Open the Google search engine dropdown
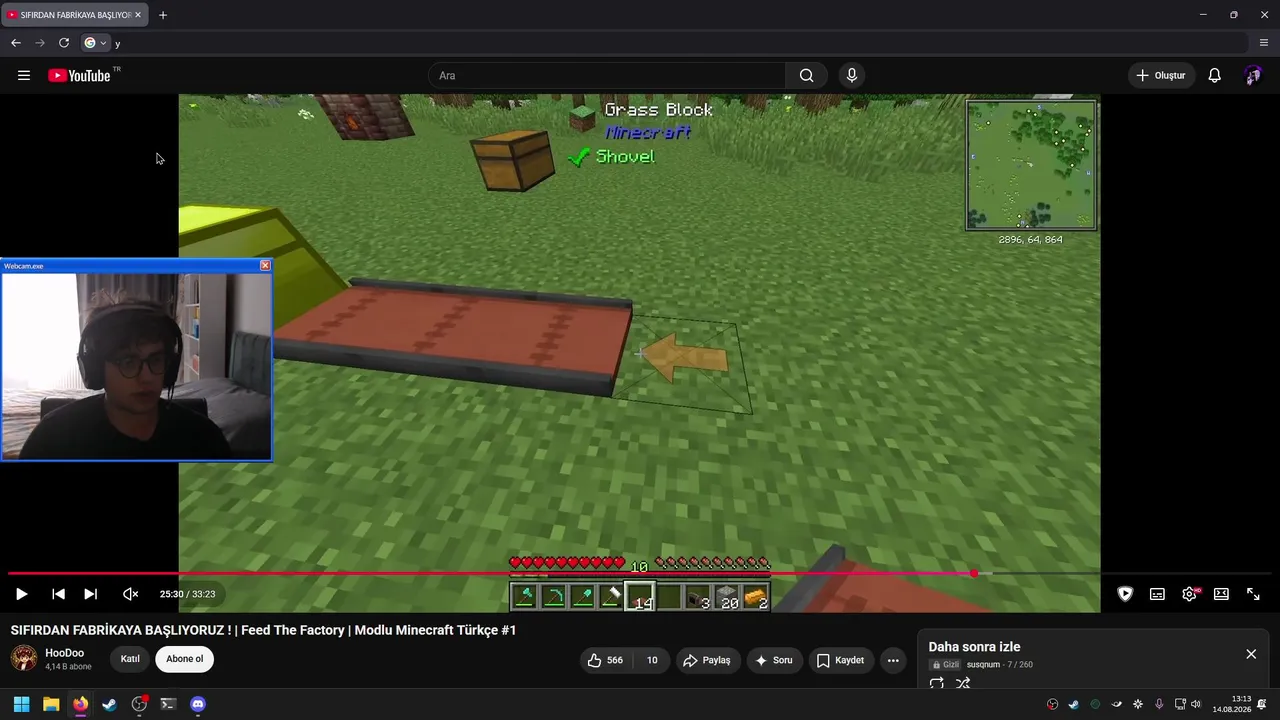 click(x=96, y=43)
